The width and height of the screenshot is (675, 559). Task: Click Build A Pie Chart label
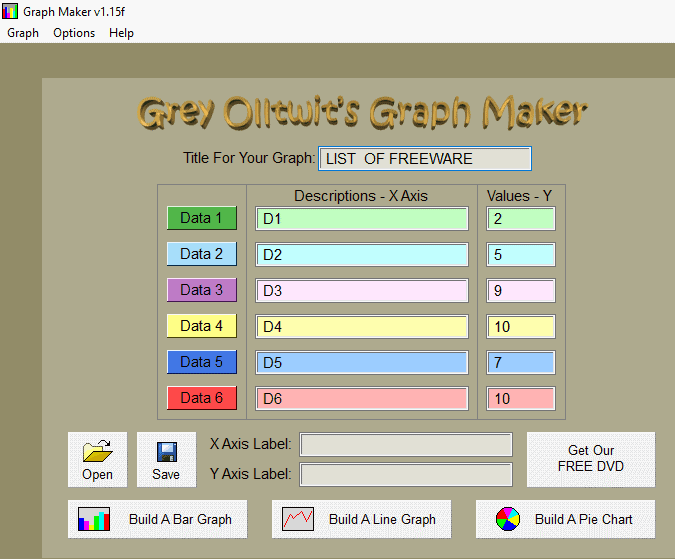(x=584, y=519)
